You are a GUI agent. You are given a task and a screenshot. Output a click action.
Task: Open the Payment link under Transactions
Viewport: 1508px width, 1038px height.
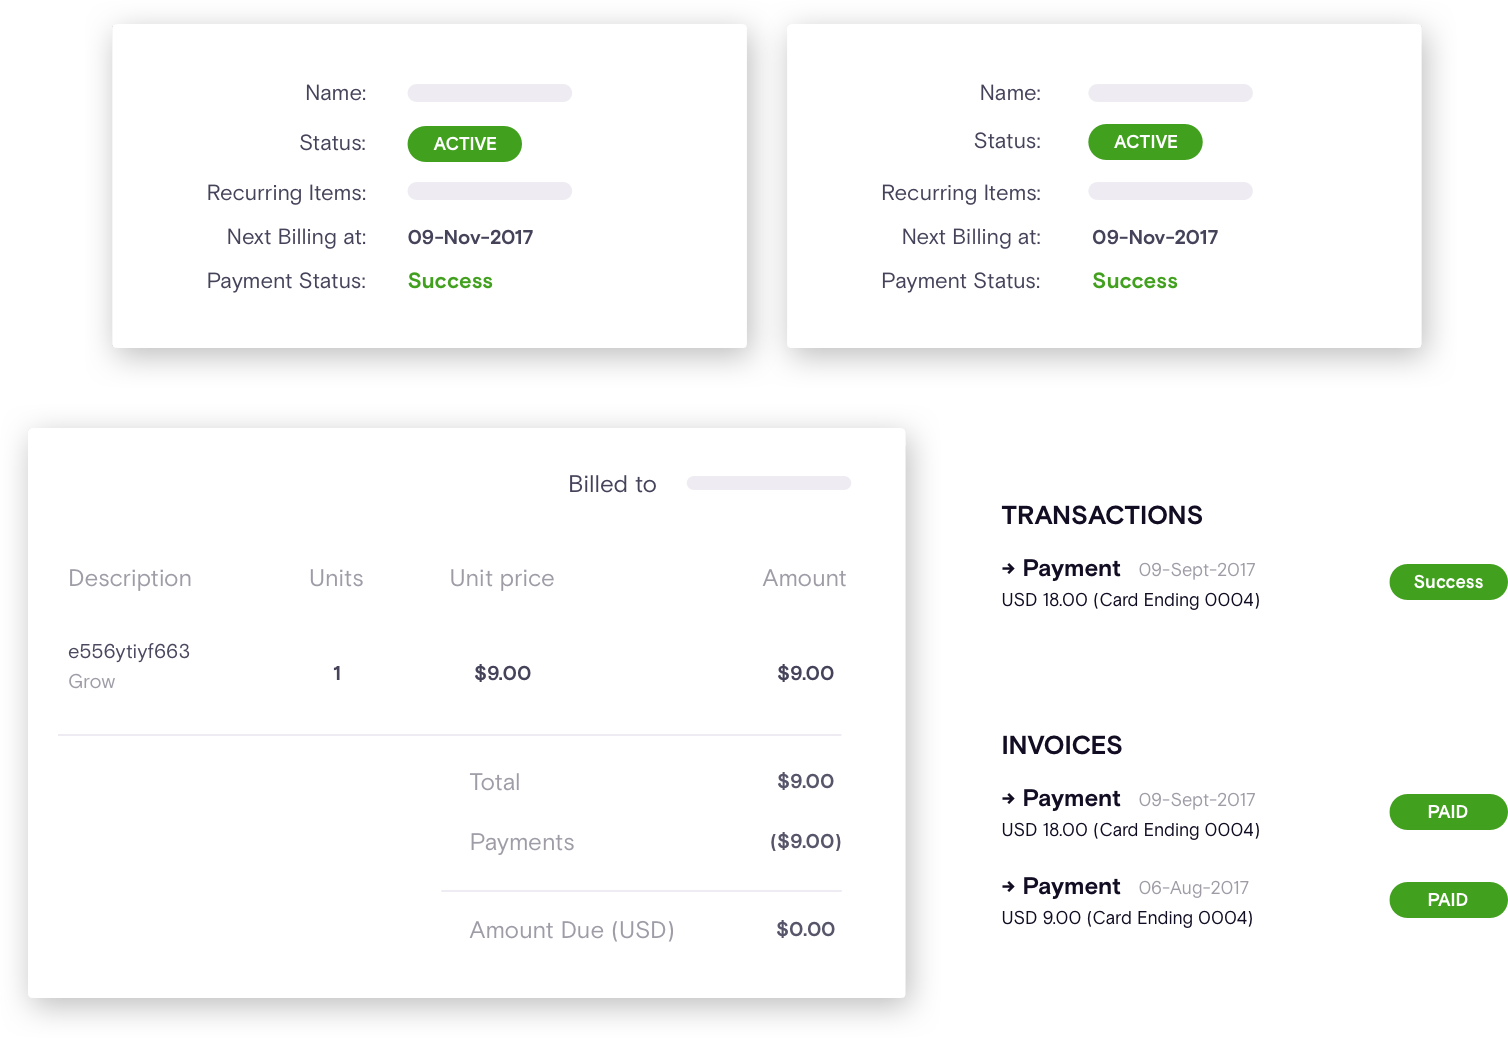tap(1071, 569)
